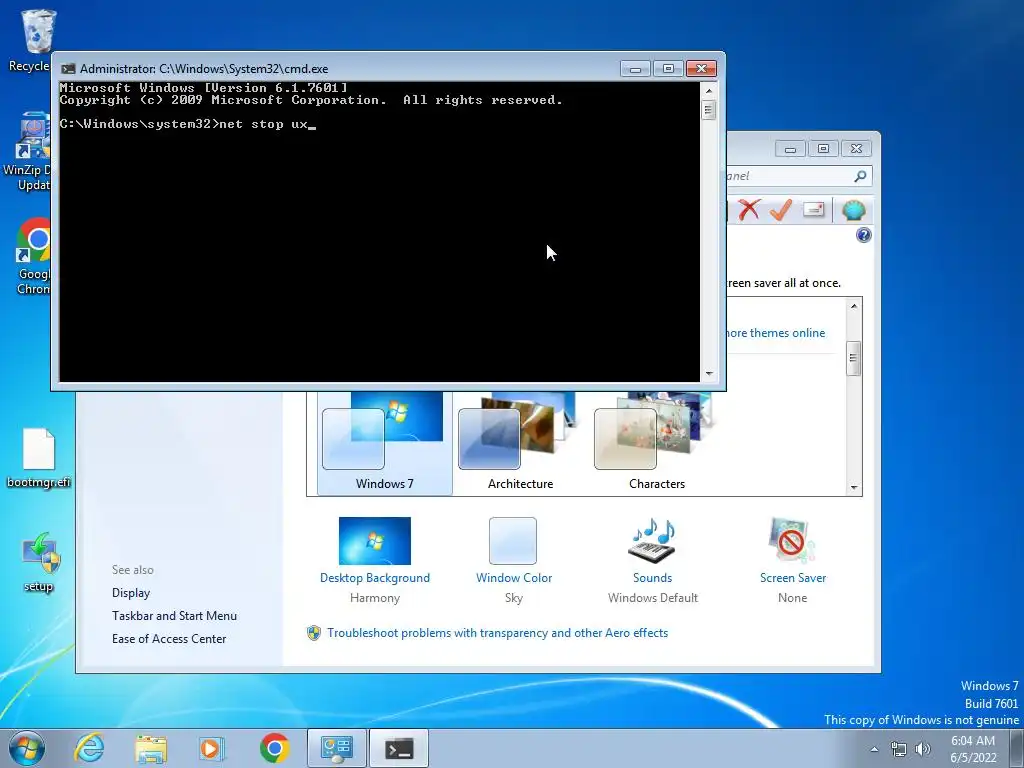
Task: Show hidden system tray icons
Action: (874, 749)
